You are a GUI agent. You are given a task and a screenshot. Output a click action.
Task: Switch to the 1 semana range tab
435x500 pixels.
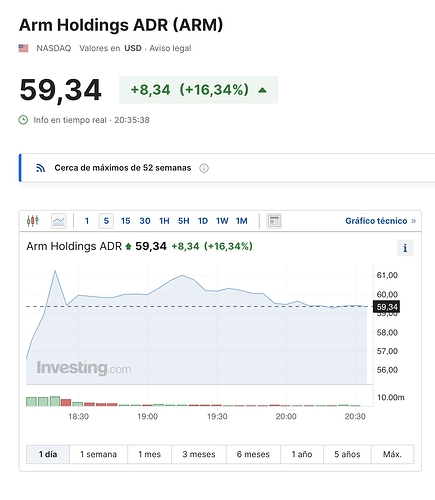click(98, 454)
